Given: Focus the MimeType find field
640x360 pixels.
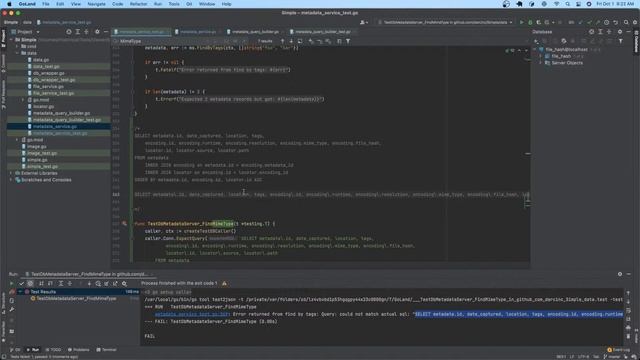Looking at the screenshot, I should tap(163, 41).
